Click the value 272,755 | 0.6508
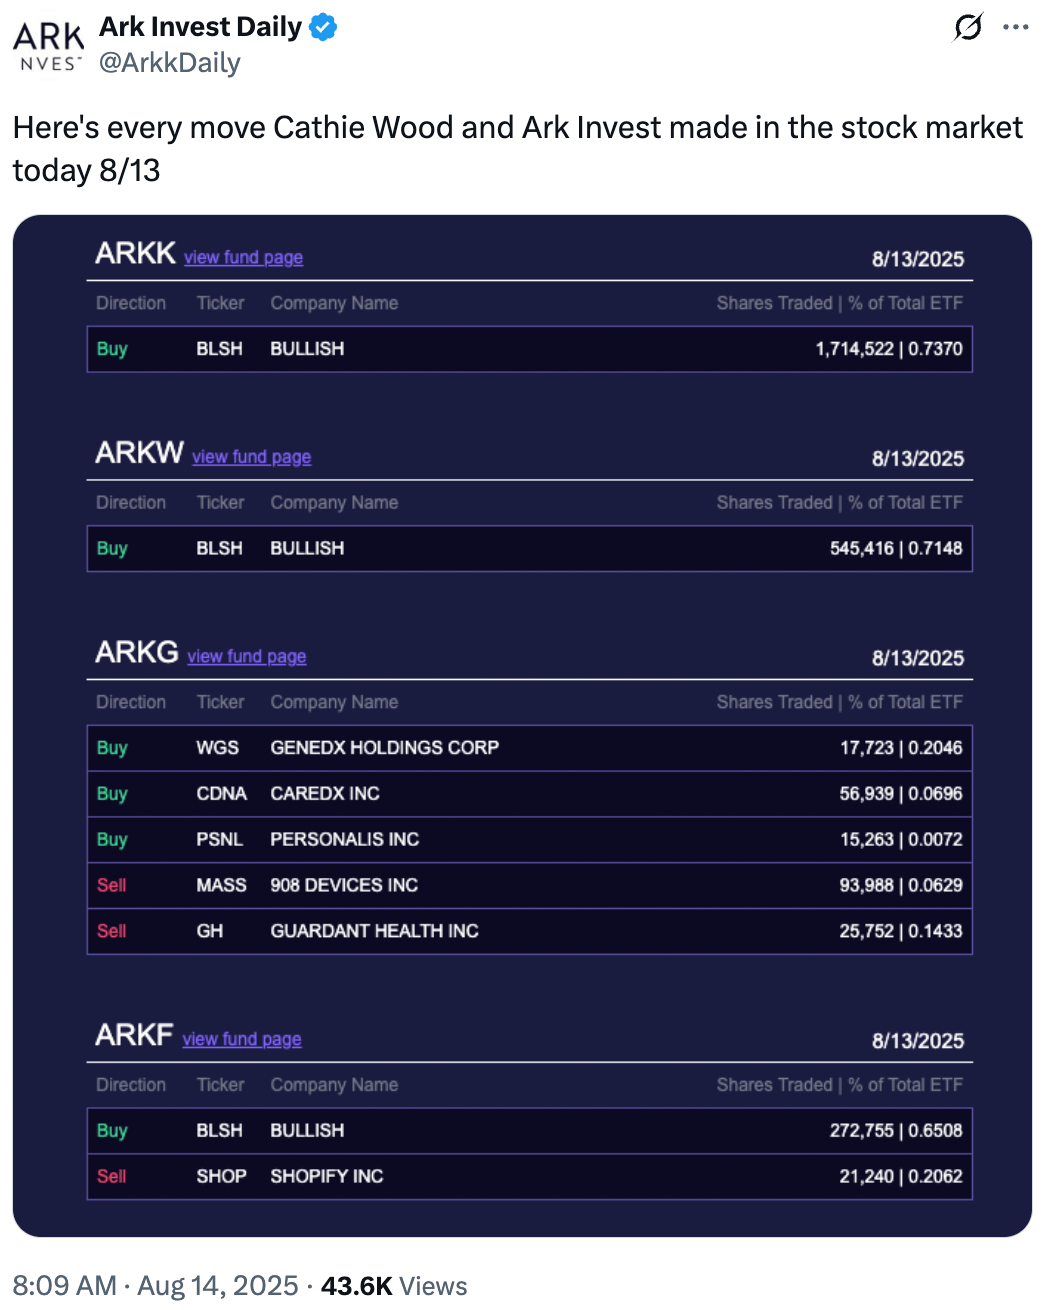This screenshot has width=1046, height=1310. (896, 1131)
